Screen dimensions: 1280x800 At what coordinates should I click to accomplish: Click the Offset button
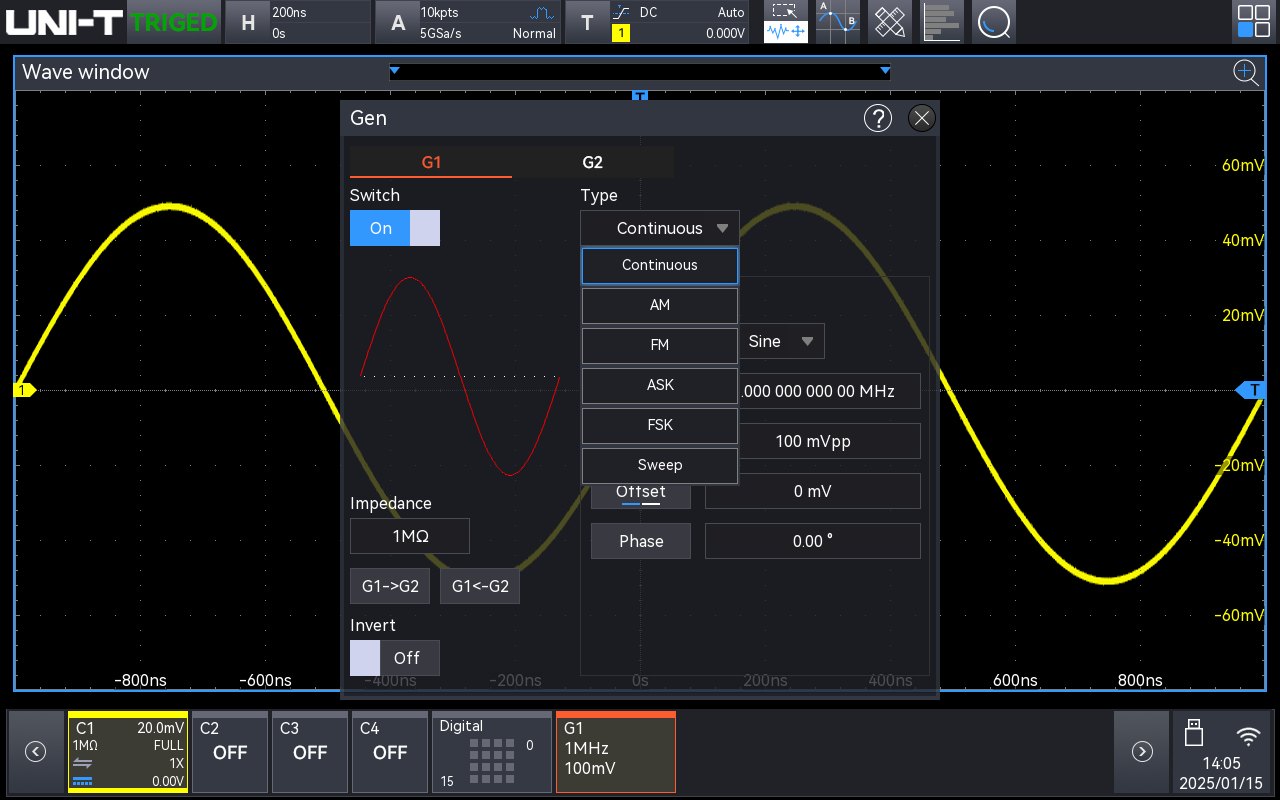(641, 495)
